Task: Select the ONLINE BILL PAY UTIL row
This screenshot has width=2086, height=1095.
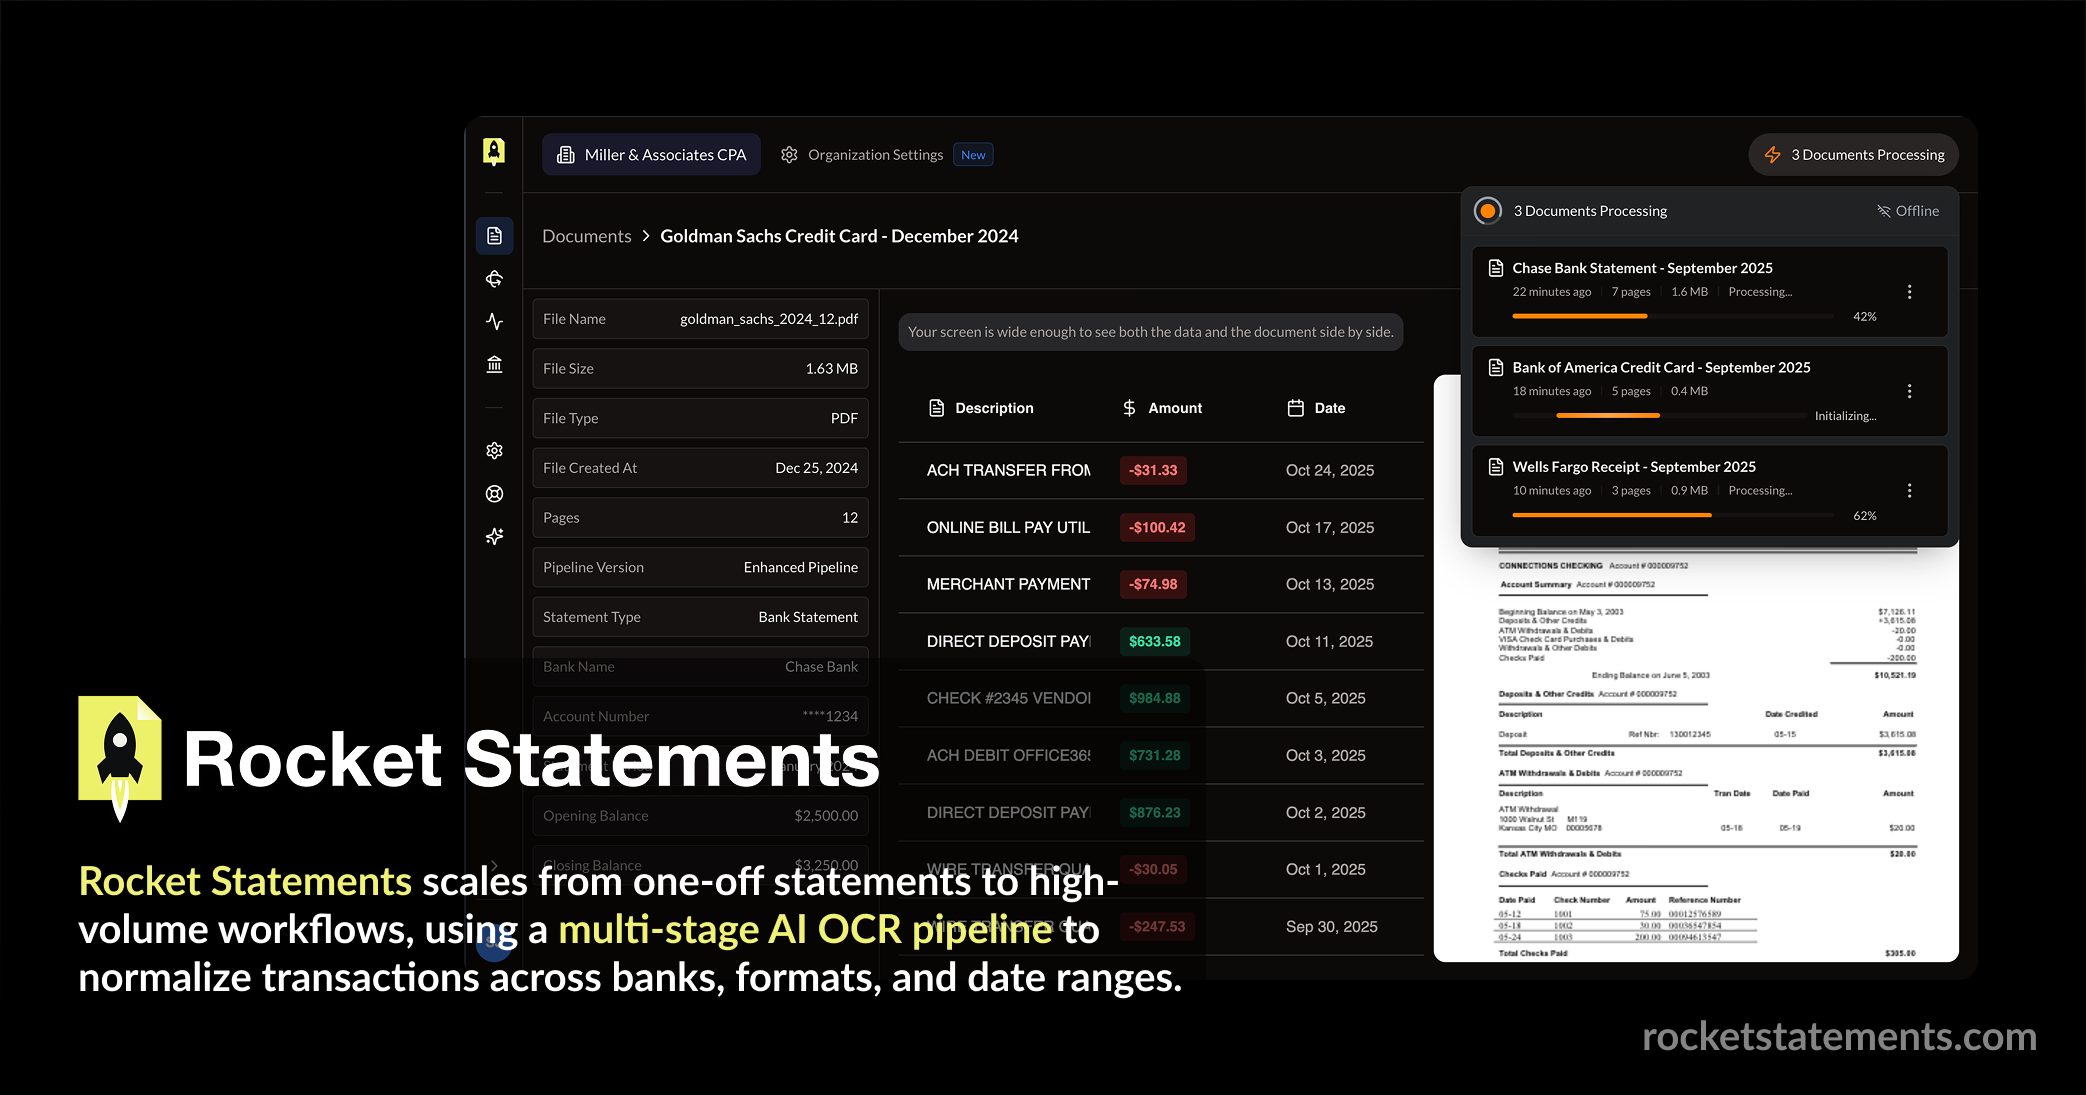Action: click(1161, 527)
